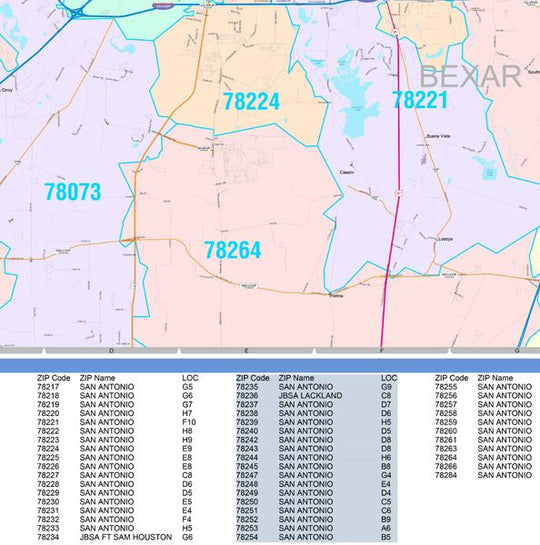
Task: Click ZIP code 78254 in the table
Action: pos(247,537)
